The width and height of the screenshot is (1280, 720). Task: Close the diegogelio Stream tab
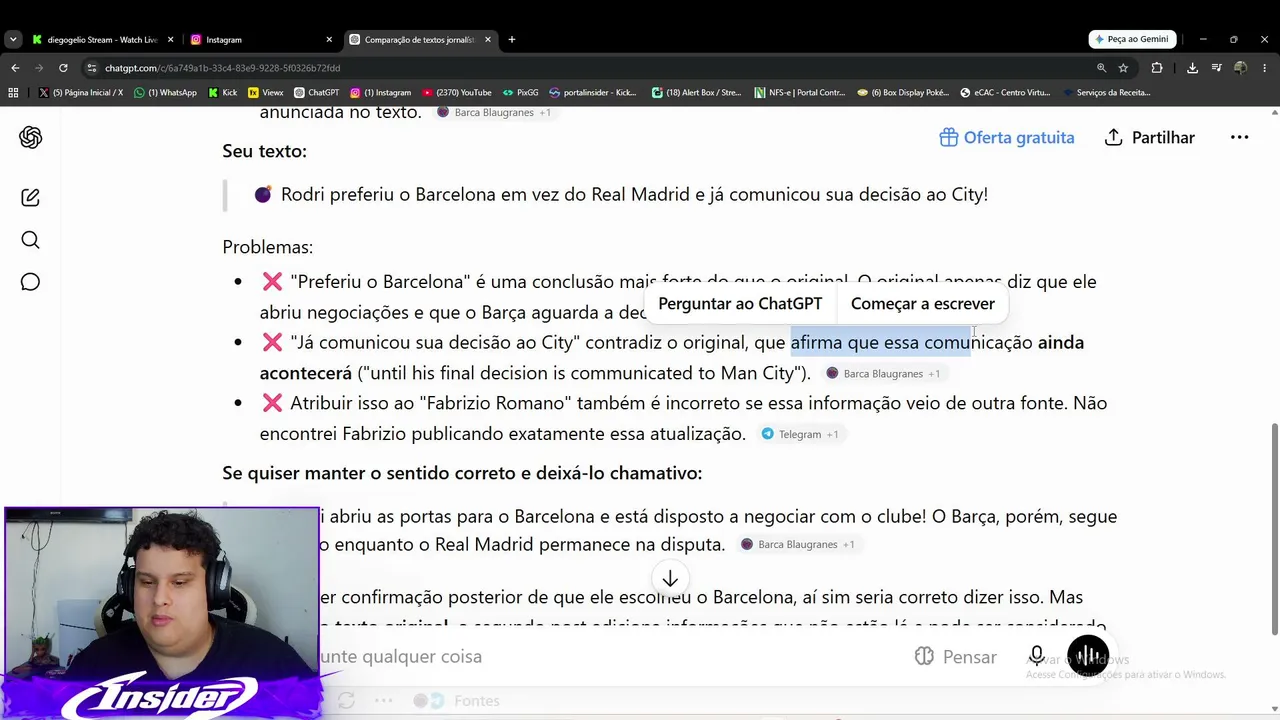(170, 40)
